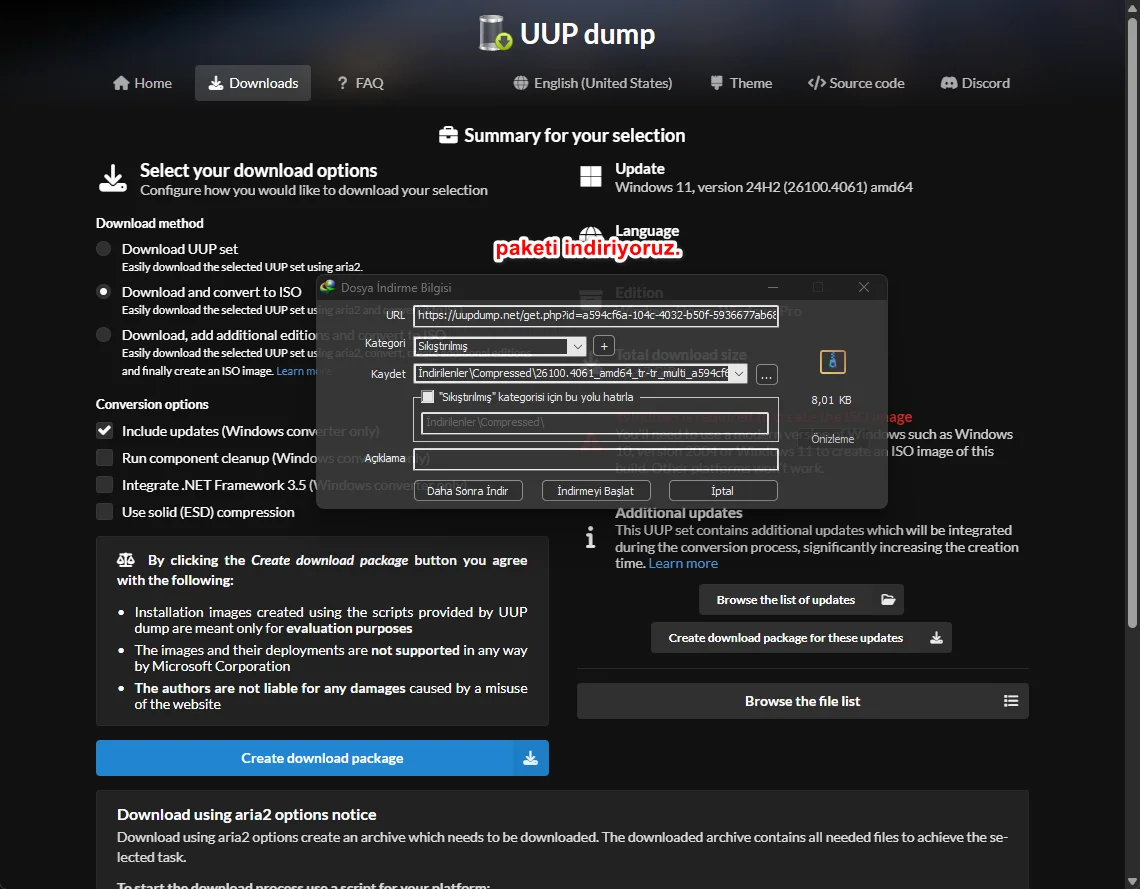Toggle remember path for Sıkıştırılmış category checkbox
Image resolution: width=1140 pixels, height=889 pixels.
pyautogui.click(x=428, y=397)
